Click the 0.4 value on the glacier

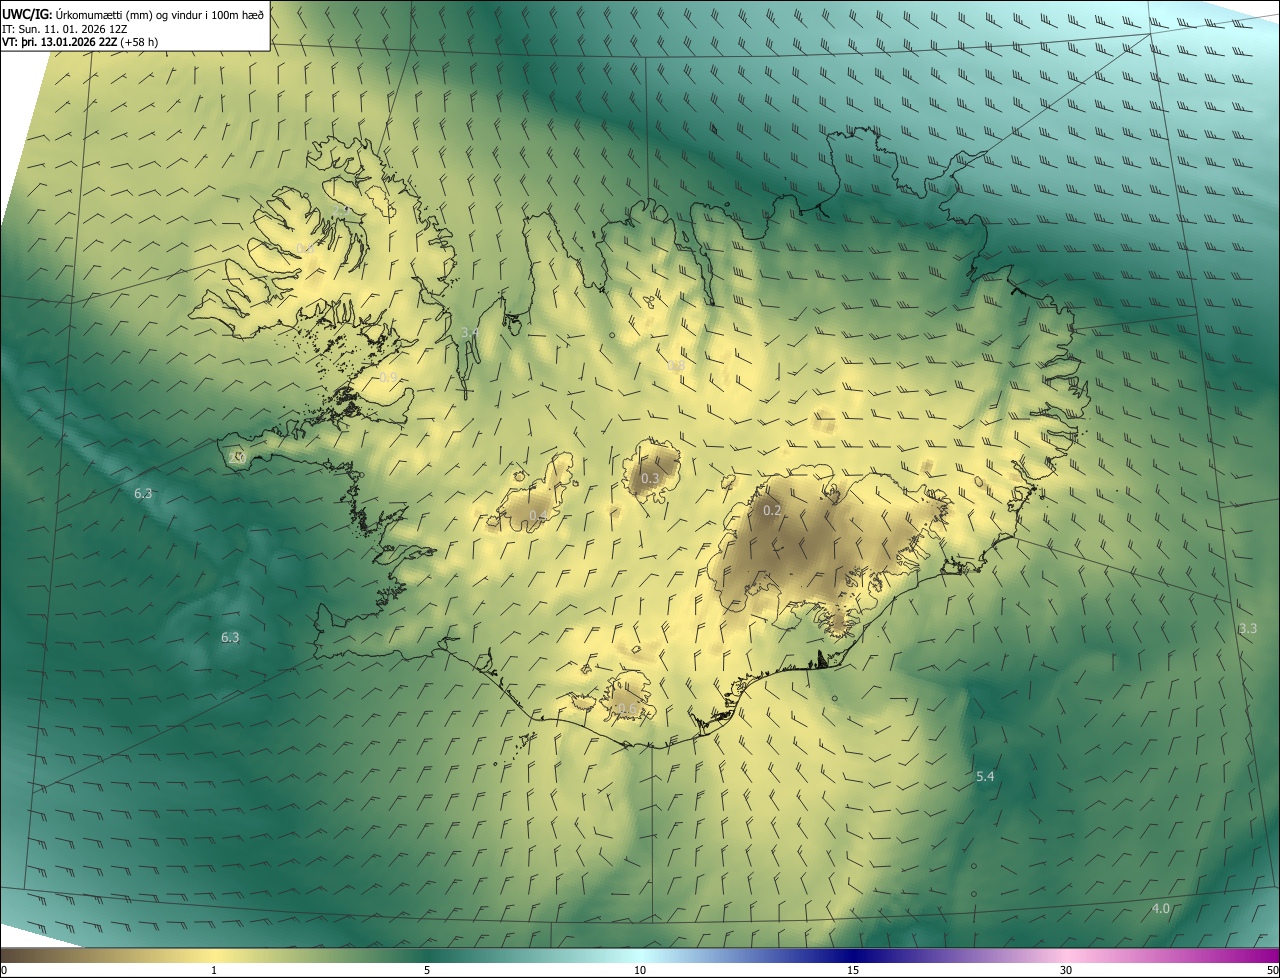point(538,516)
